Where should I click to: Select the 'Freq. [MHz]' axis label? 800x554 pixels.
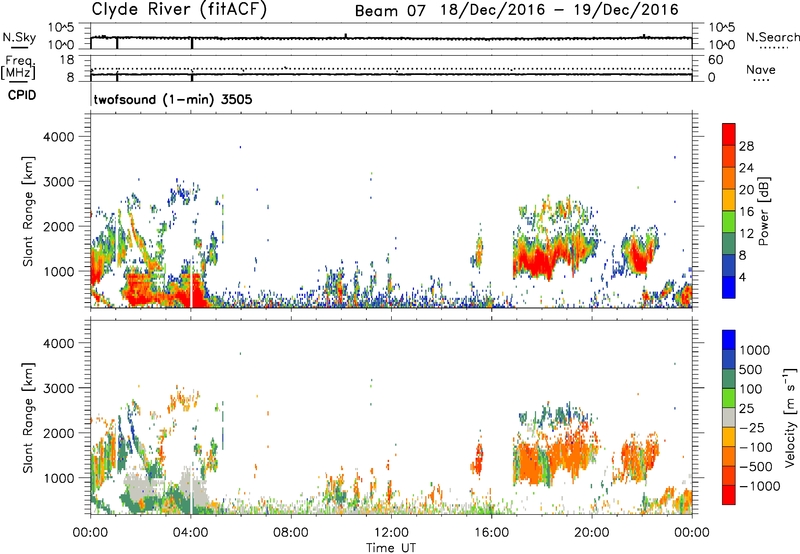click(x=18, y=68)
